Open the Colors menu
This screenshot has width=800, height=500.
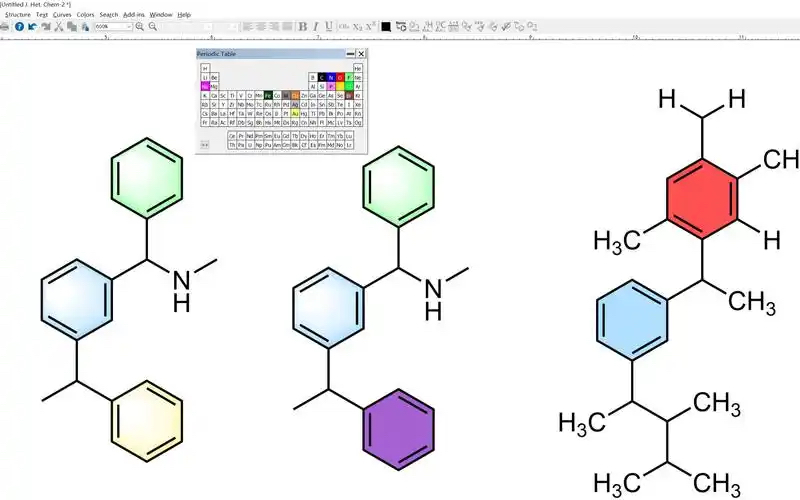pyautogui.click(x=86, y=15)
